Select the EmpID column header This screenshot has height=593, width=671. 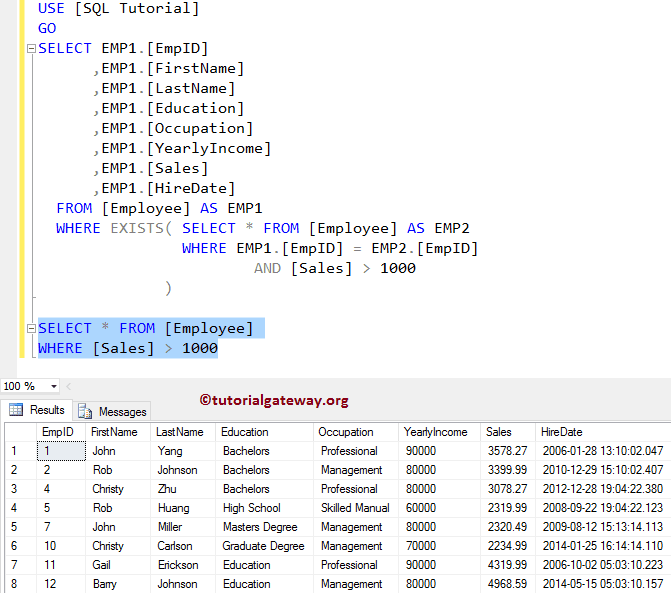(61, 432)
